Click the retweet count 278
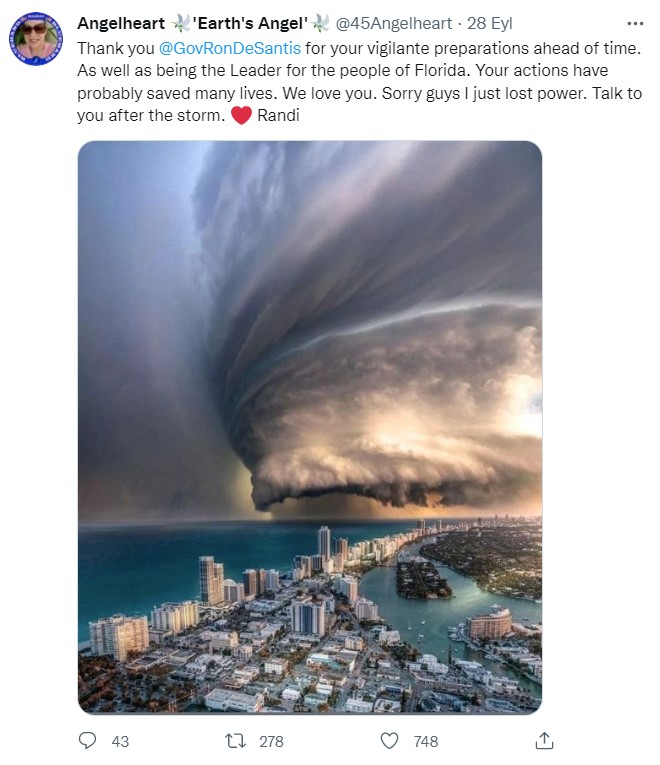Screen dimensions: 660x765 [x=271, y=742]
